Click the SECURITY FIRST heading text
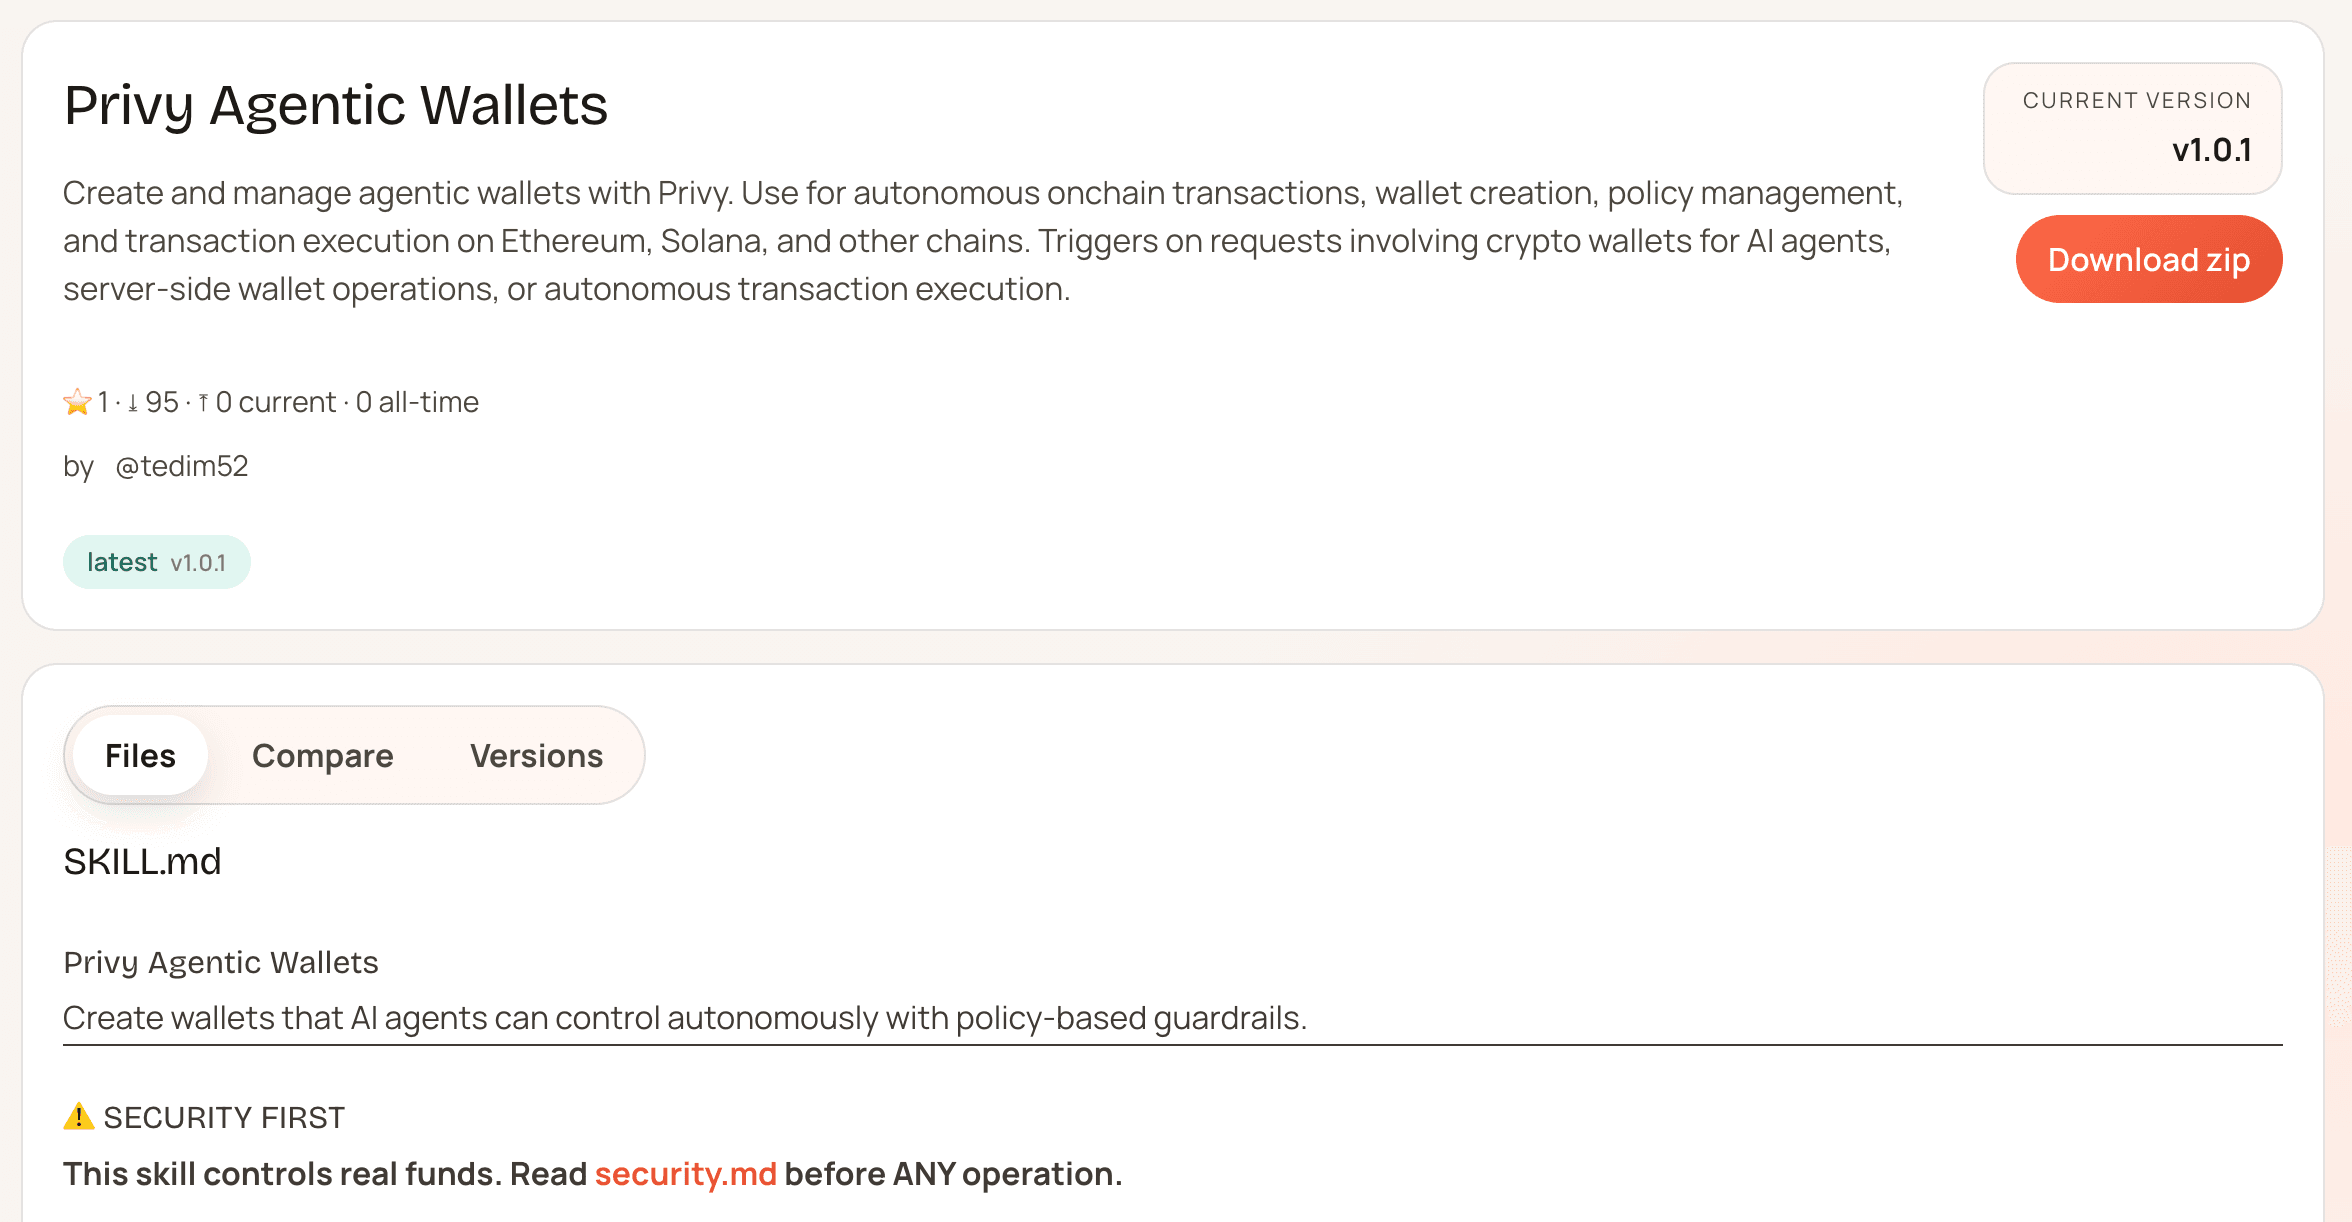Image resolution: width=2352 pixels, height=1222 pixels. point(224,1117)
